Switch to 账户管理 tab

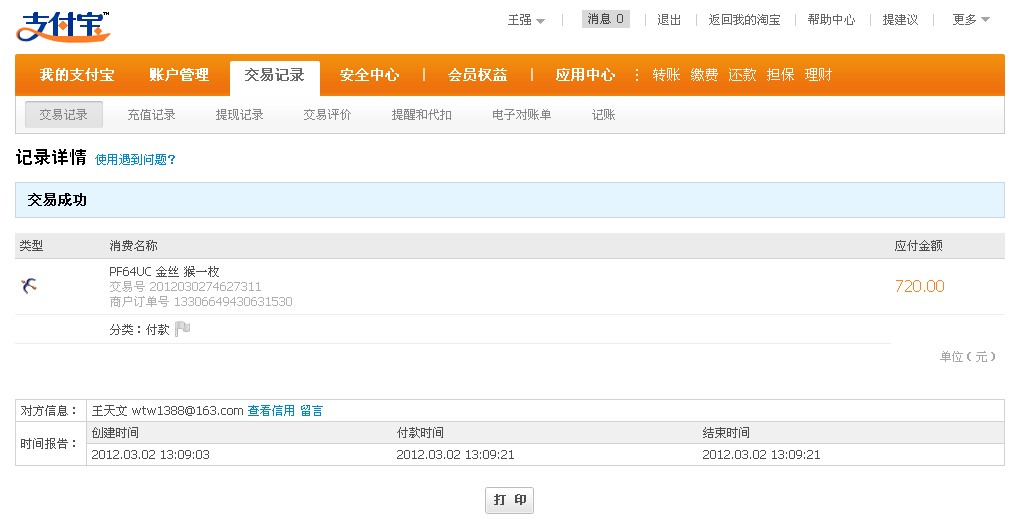pyautogui.click(x=179, y=75)
